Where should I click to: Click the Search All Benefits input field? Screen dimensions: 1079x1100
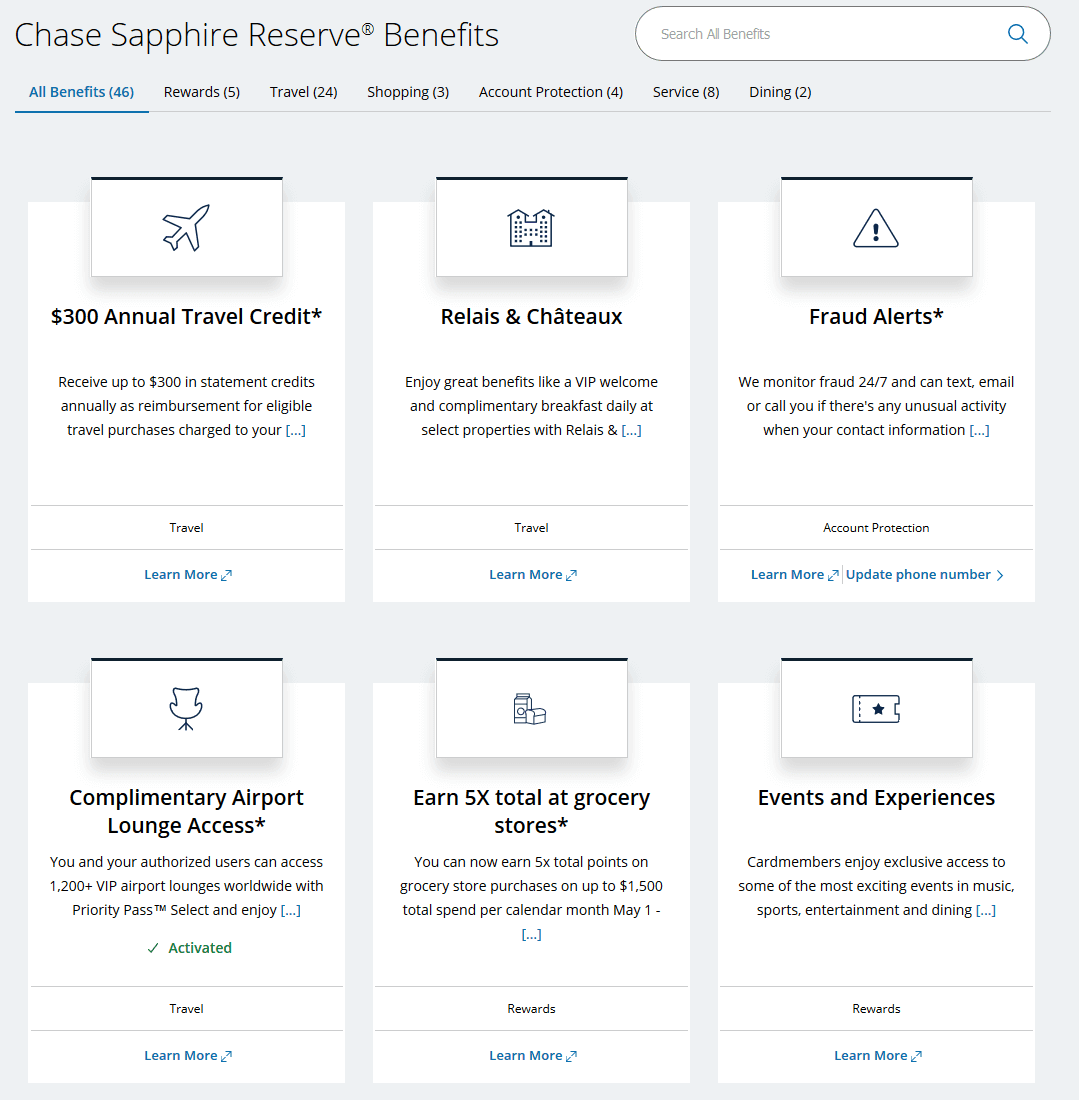click(820, 34)
